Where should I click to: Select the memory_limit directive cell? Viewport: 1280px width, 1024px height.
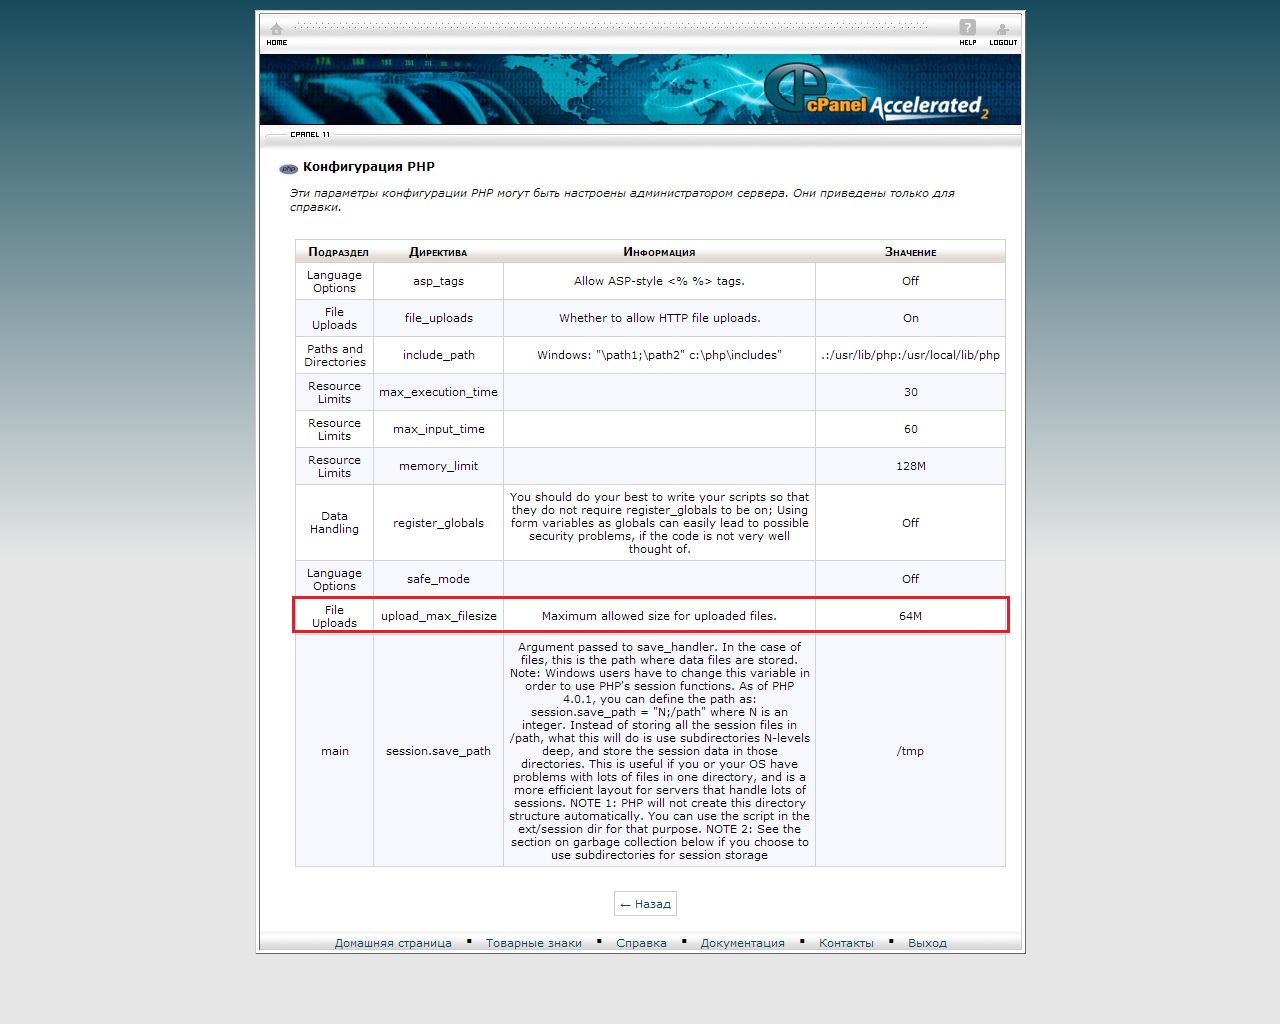(x=438, y=466)
